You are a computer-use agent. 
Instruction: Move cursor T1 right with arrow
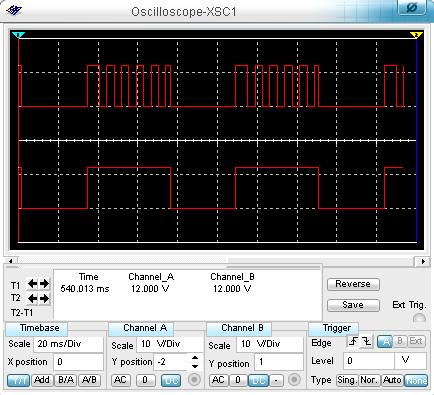click(x=45, y=284)
